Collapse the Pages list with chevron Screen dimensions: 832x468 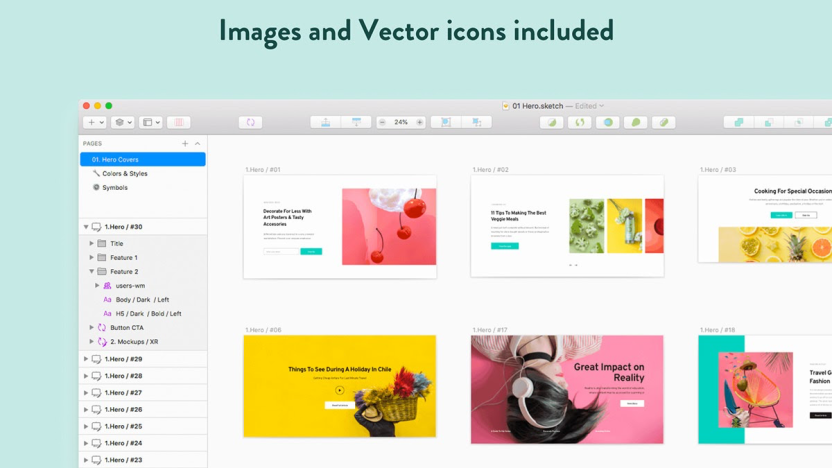pyautogui.click(x=197, y=144)
